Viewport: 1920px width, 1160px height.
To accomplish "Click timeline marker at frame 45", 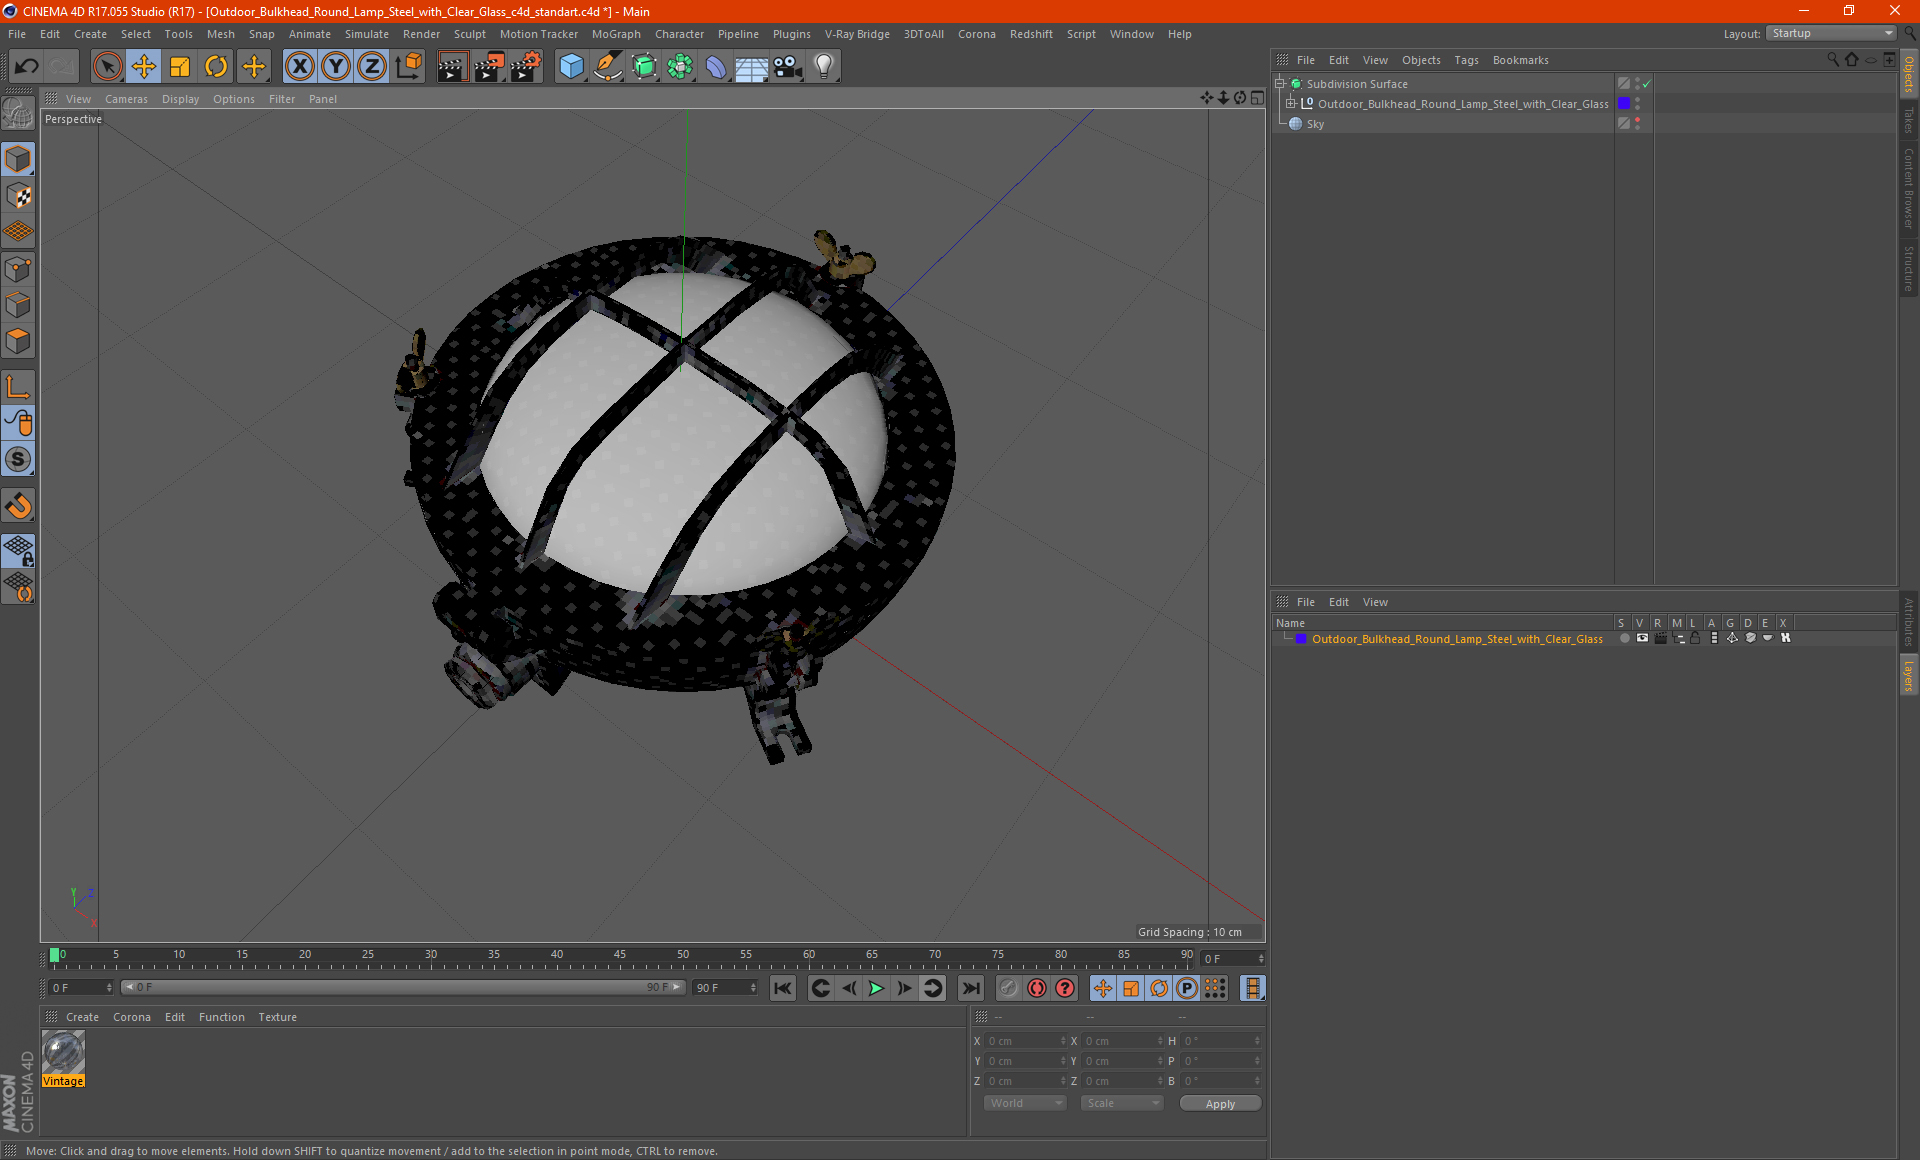I will 620,955.
